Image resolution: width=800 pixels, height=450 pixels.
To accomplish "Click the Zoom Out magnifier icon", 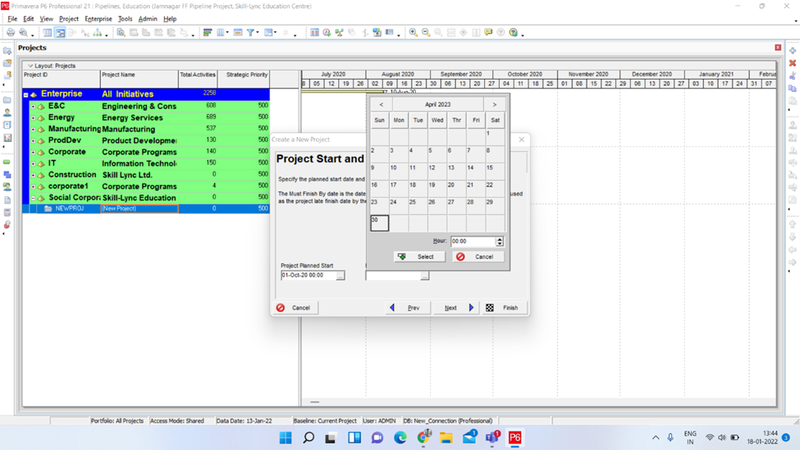I will pos(426,33).
